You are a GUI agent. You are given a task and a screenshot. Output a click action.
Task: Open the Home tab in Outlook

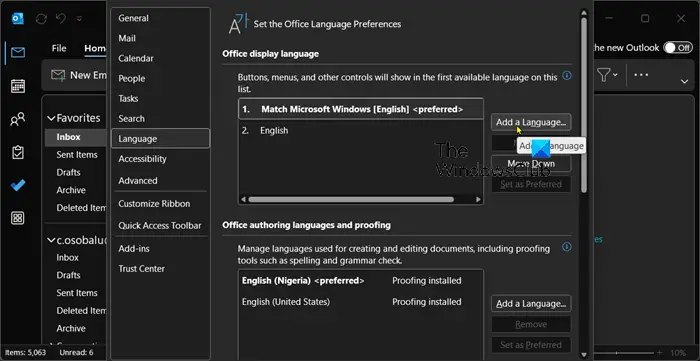(x=95, y=48)
